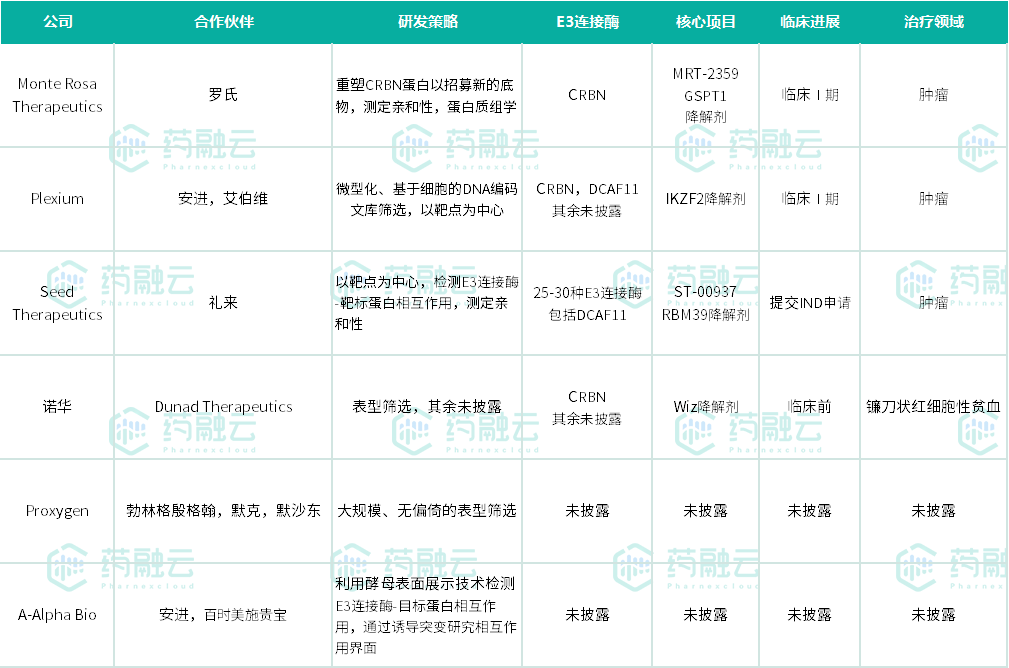This screenshot has height=668, width=1009.
Task: Click the 核心项目 column header
Action: tap(705, 22)
